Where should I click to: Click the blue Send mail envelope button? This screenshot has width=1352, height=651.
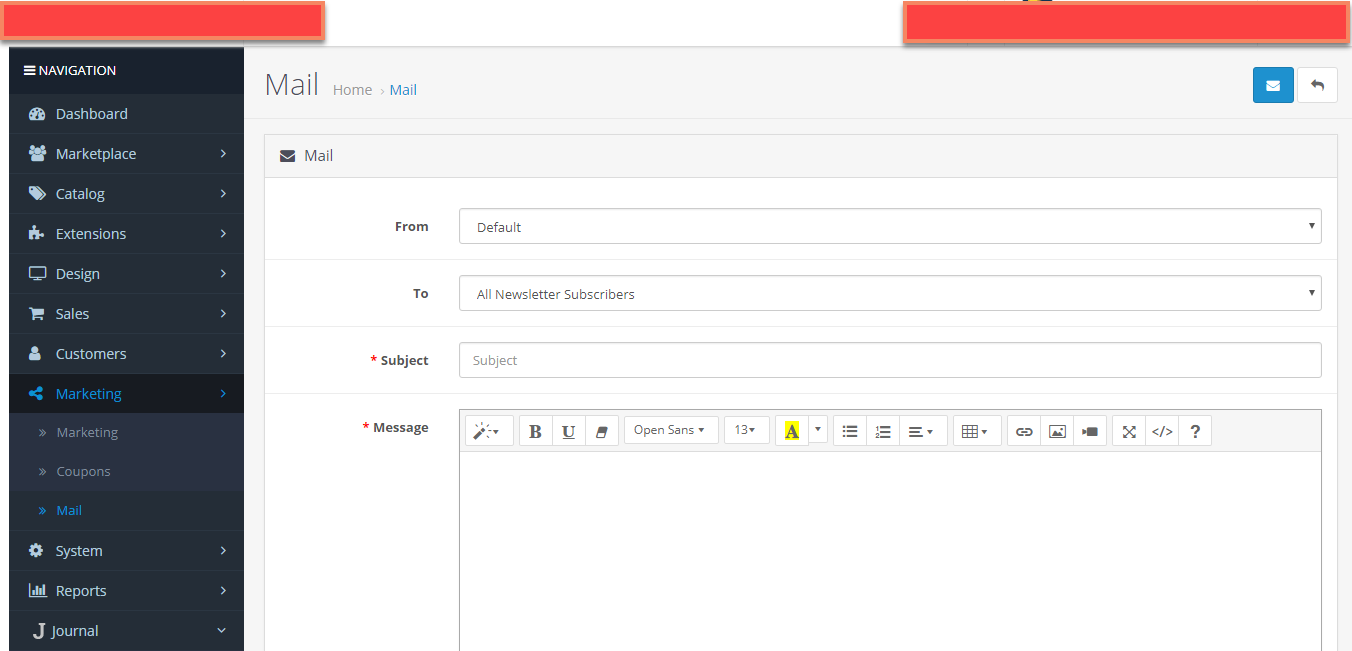(x=1273, y=85)
